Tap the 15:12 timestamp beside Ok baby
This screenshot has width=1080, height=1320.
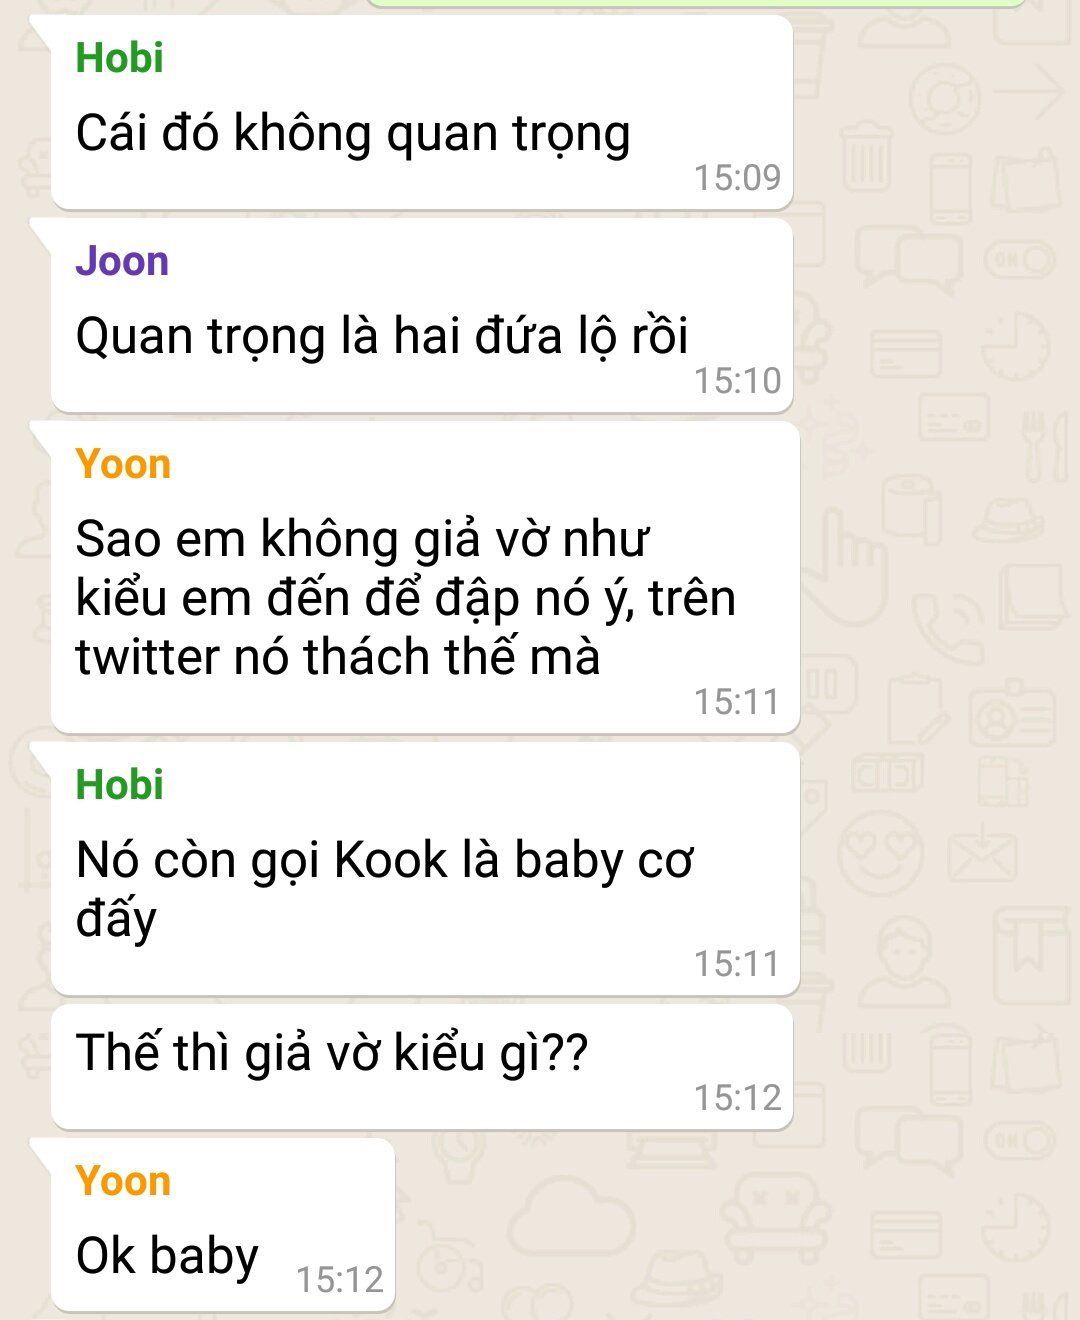[x=340, y=1279]
